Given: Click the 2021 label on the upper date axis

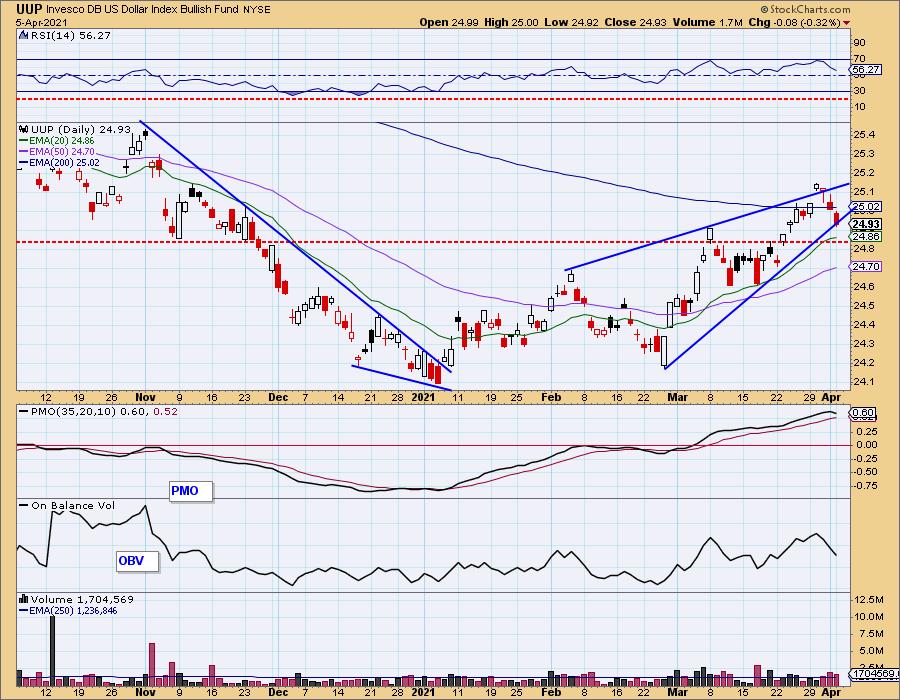Looking at the screenshot, I should pos(423,397).
